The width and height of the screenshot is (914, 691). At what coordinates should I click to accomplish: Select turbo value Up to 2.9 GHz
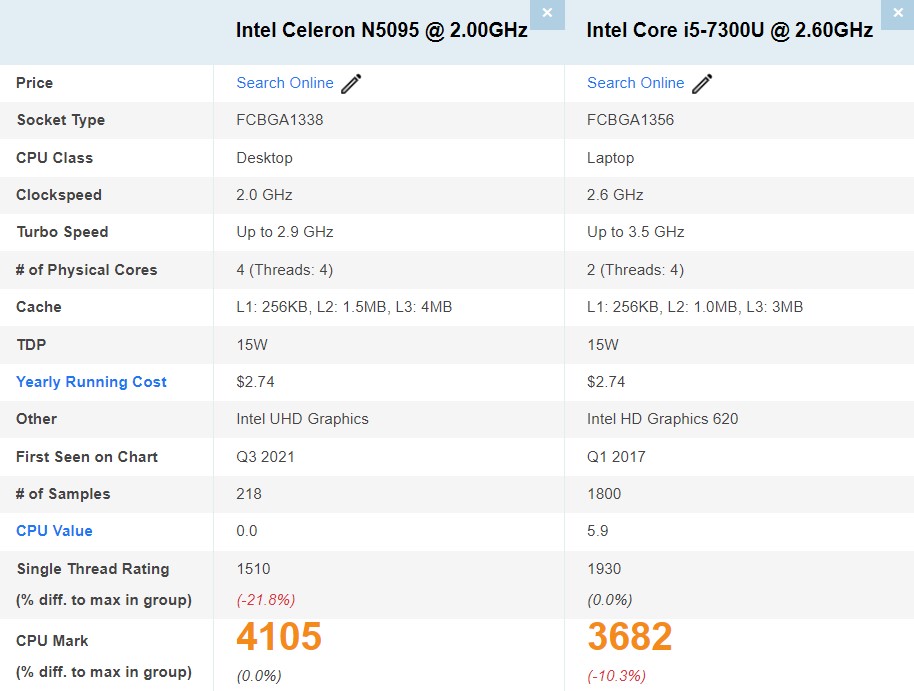tap(285, 232)
